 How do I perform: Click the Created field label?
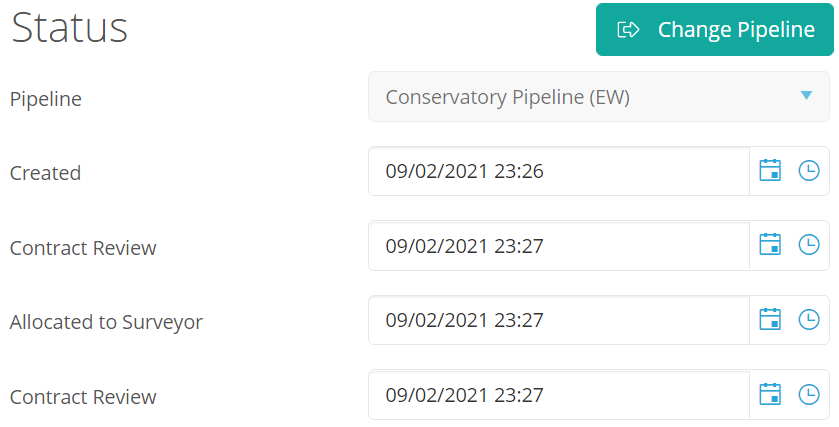[x=45, y=173]
